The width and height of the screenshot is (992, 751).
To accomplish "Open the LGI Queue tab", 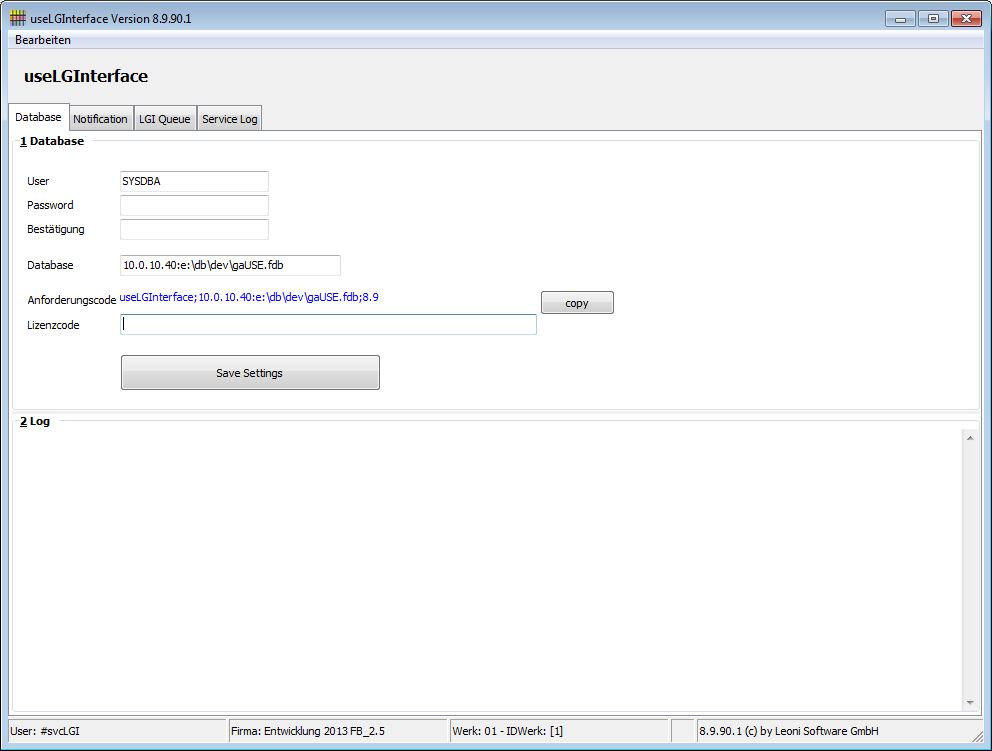I will click(x=165, y=119).
